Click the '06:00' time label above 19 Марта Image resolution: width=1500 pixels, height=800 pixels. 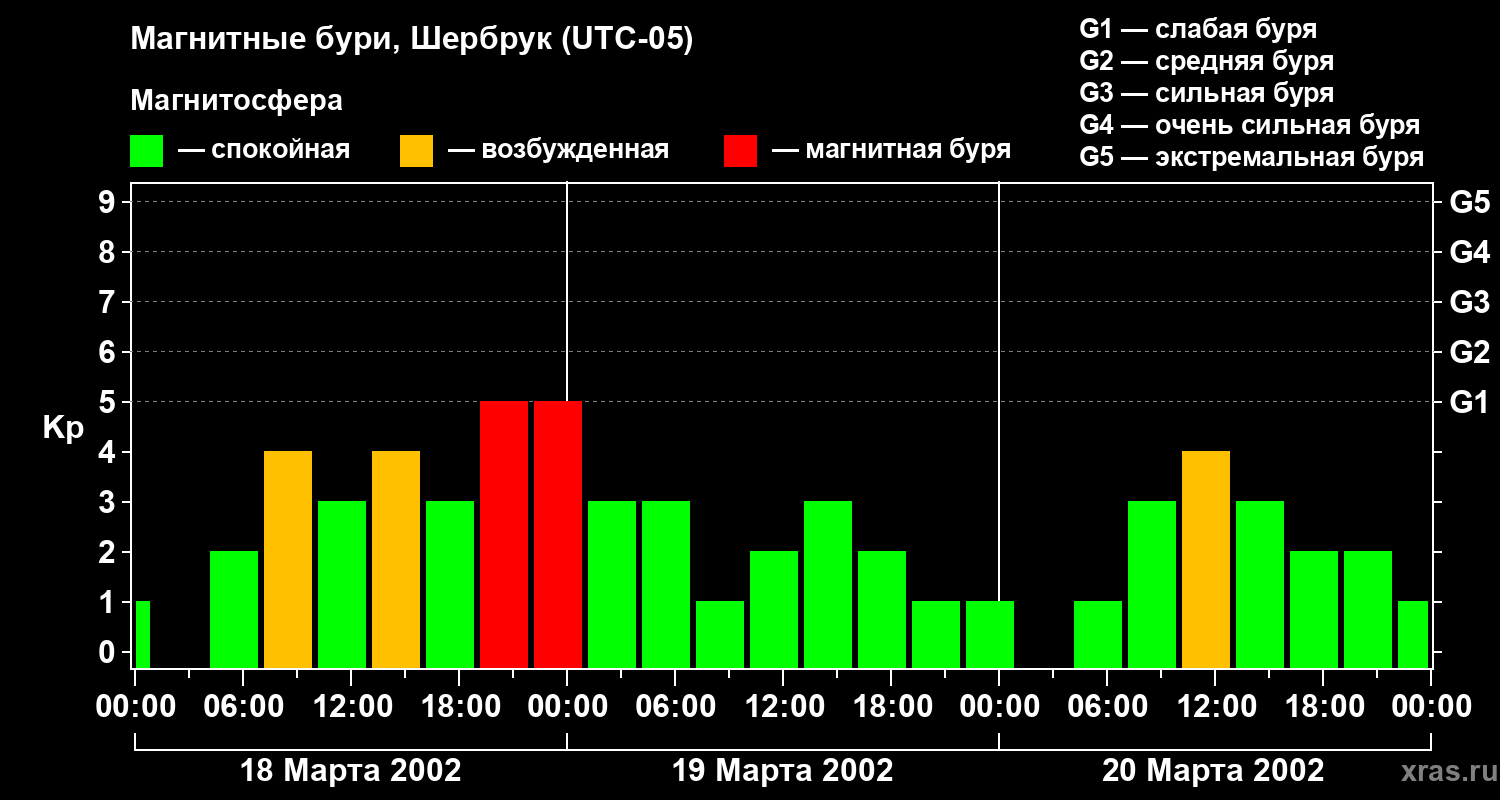click(676, 707)
